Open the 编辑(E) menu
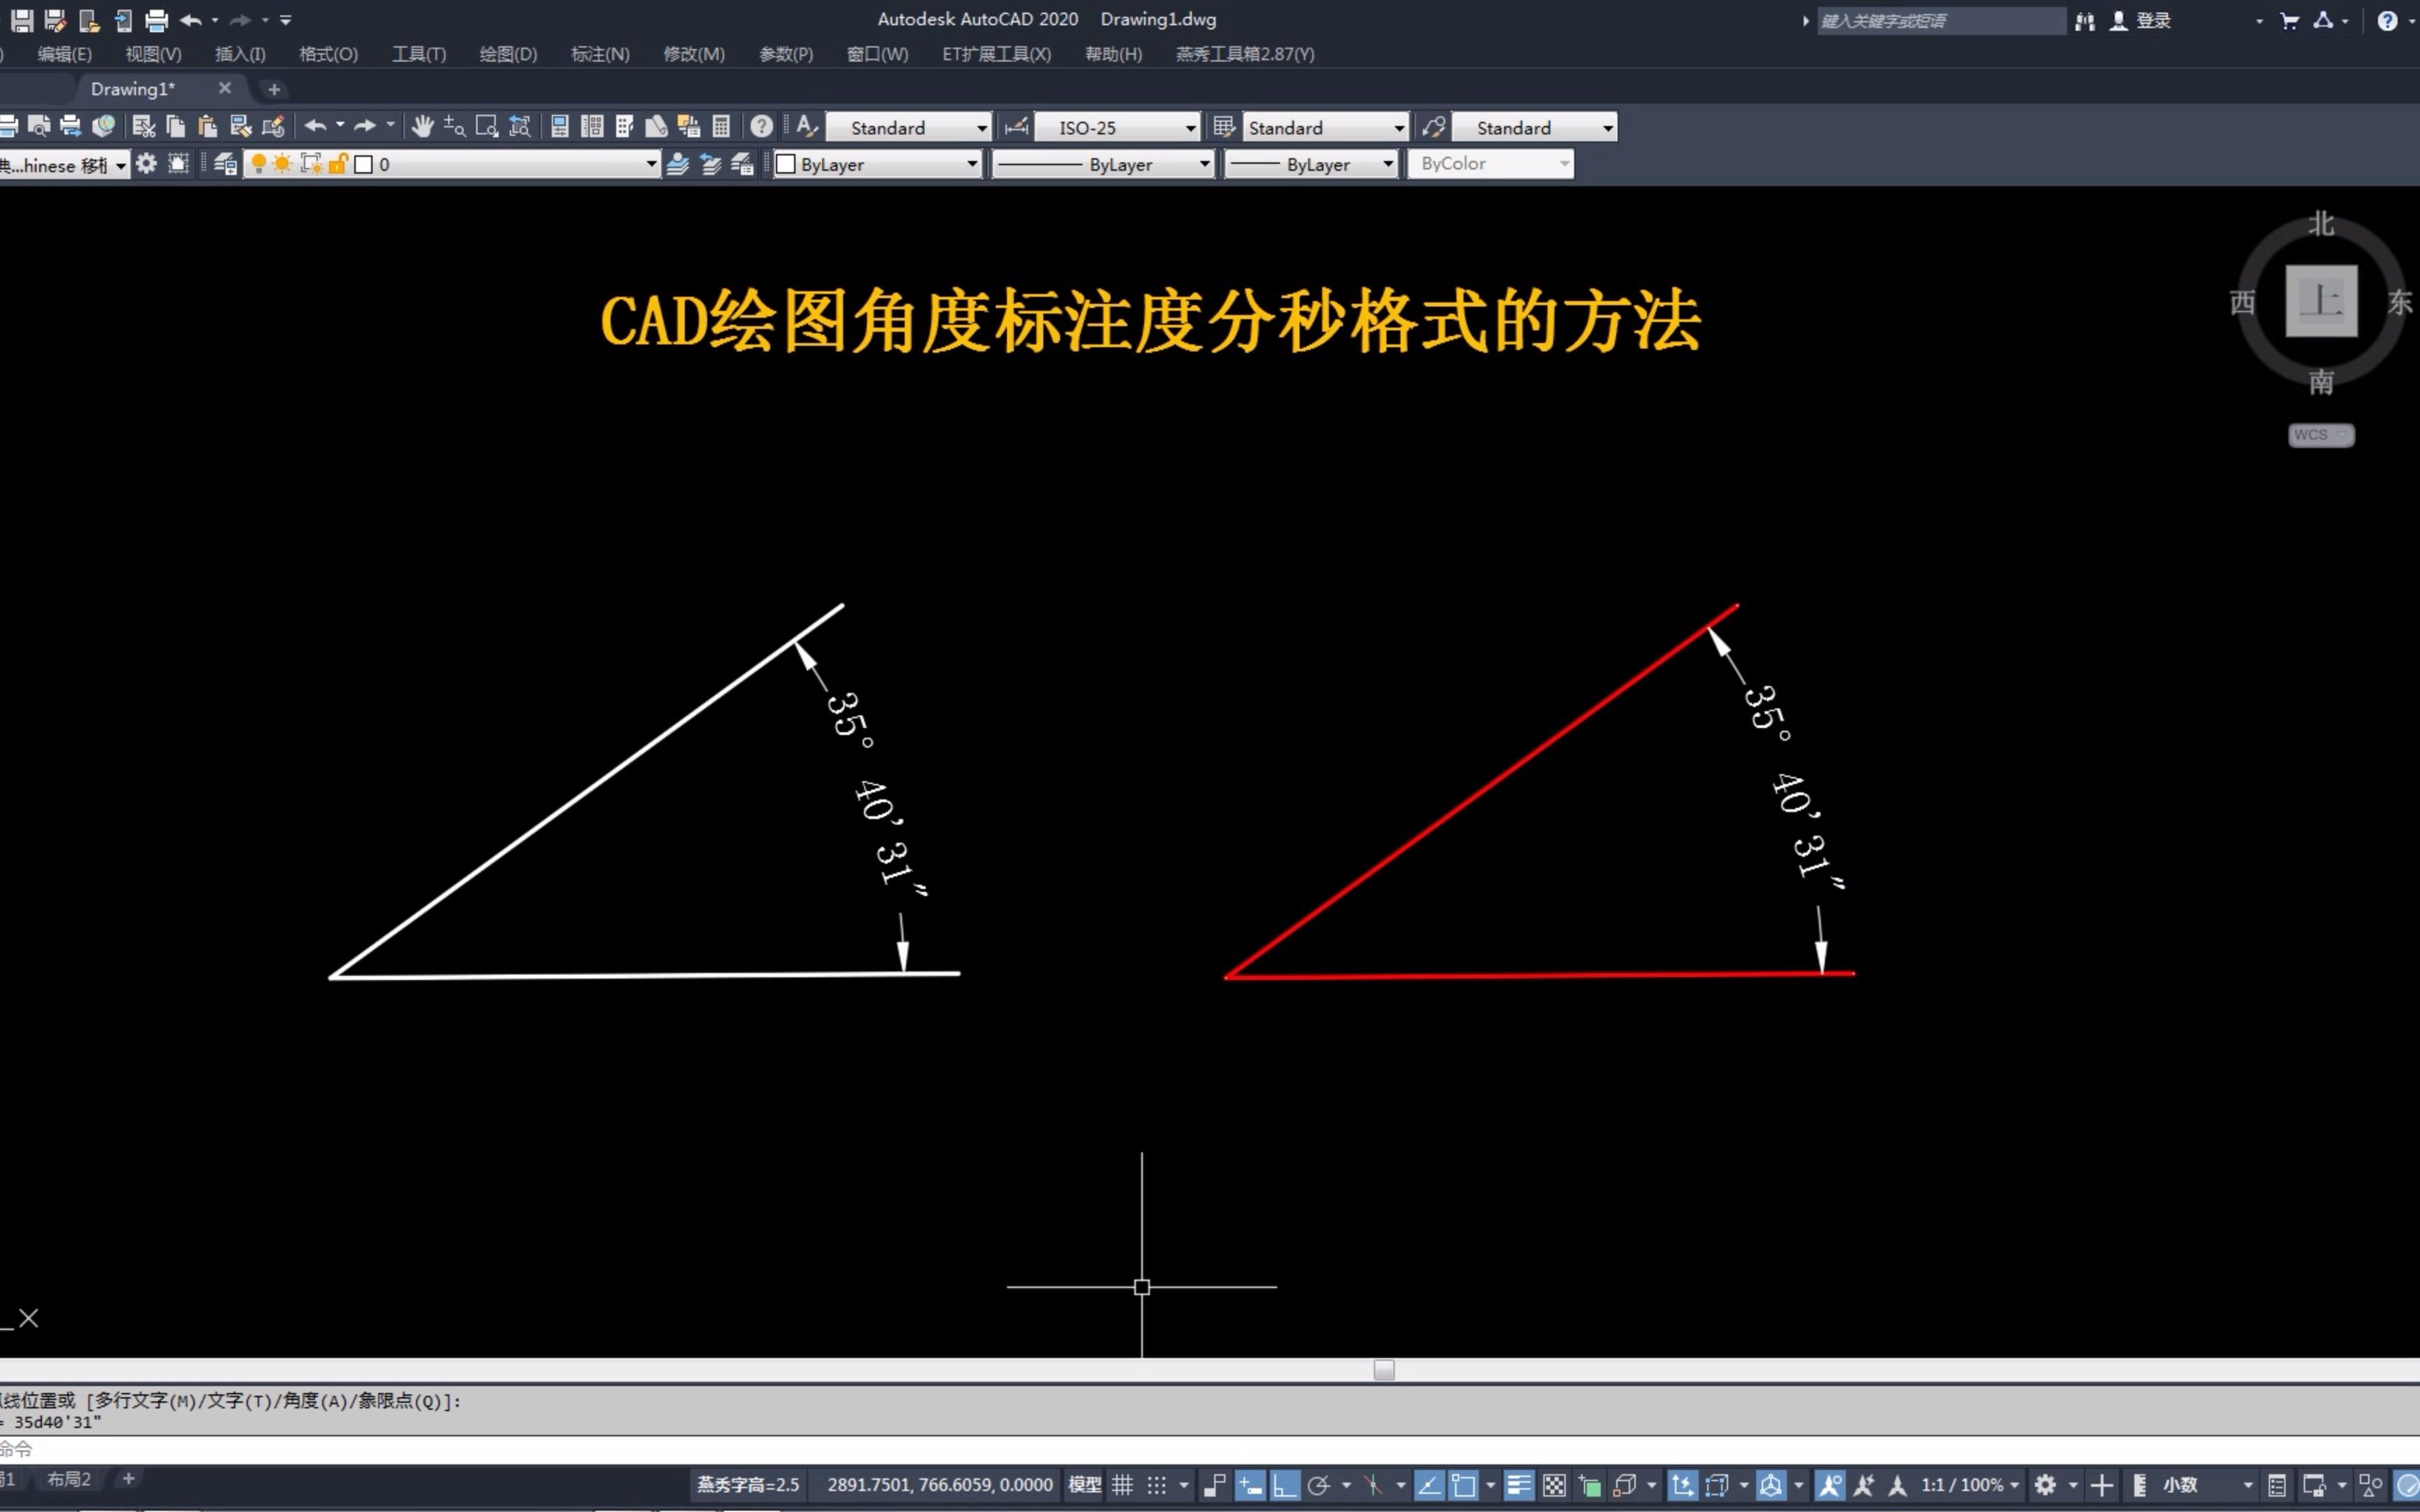The height and width of the screenshot is (1512, 2420). (64, 54)
